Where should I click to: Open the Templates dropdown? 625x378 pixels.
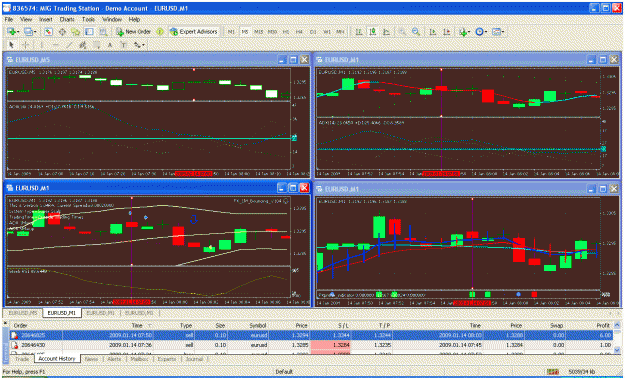coord(498,32)
